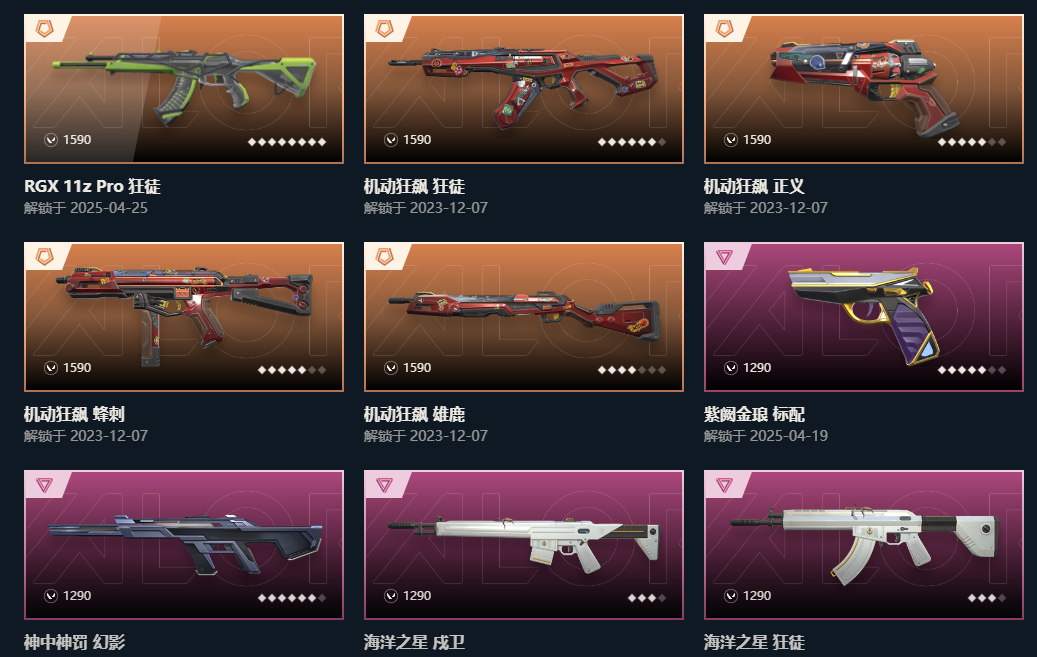Select the 海洋之星 戍卫 weapon thumbnail

[524, 545]
